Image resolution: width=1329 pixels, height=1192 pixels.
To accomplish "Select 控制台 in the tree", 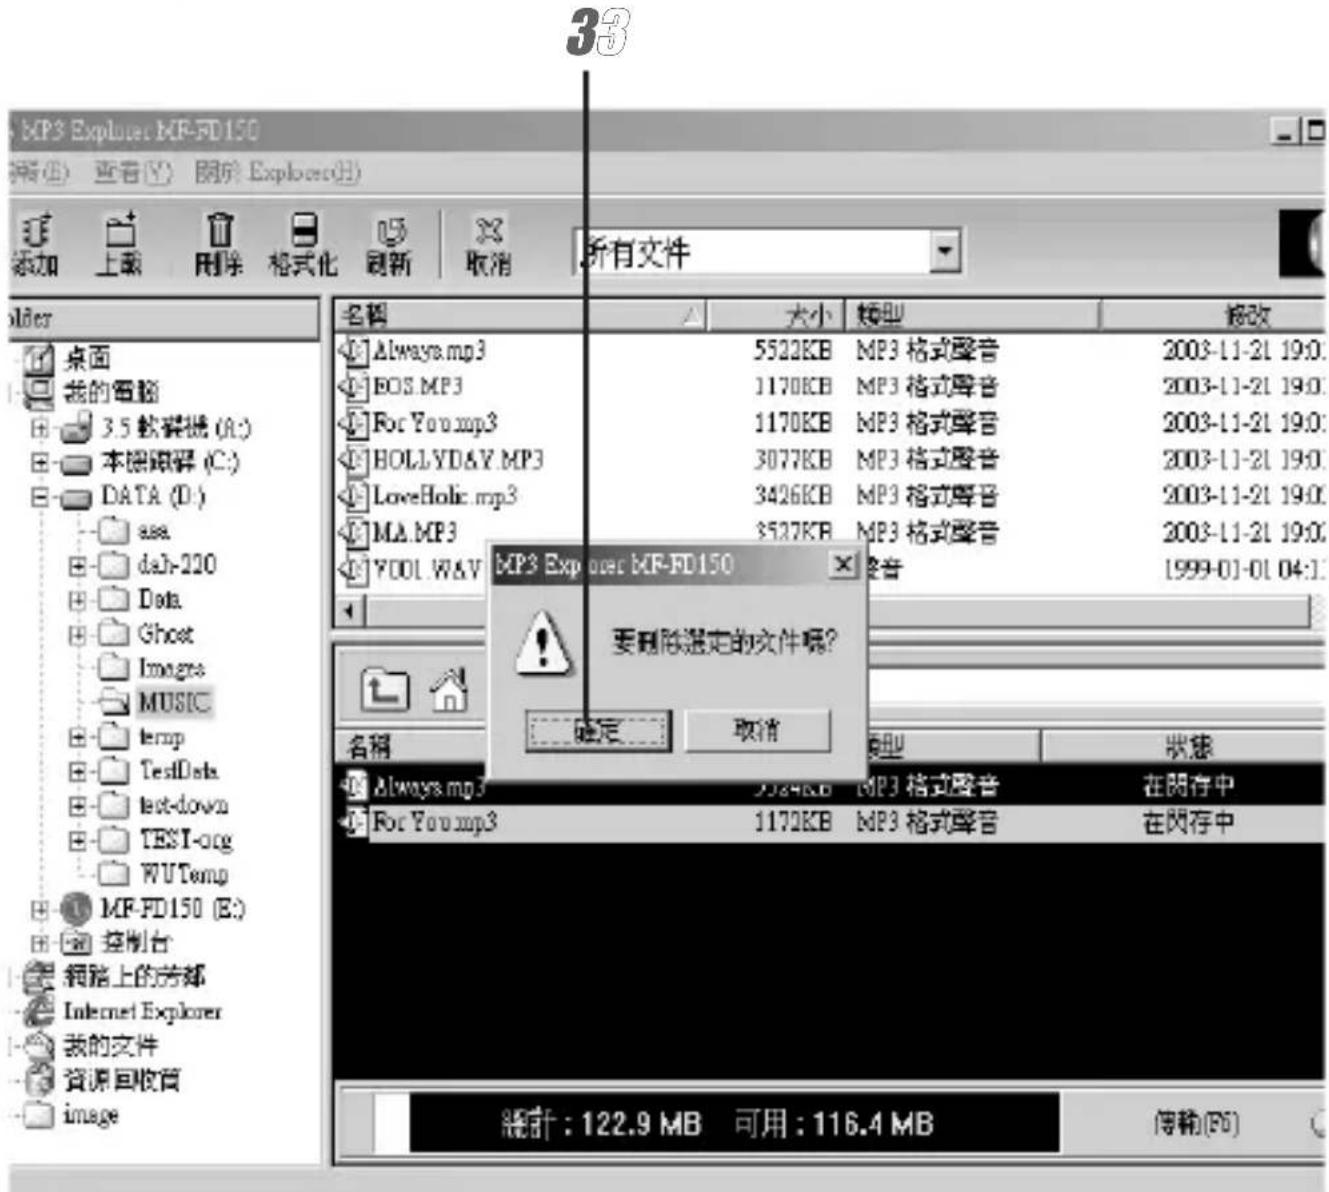I will point(135,942).
